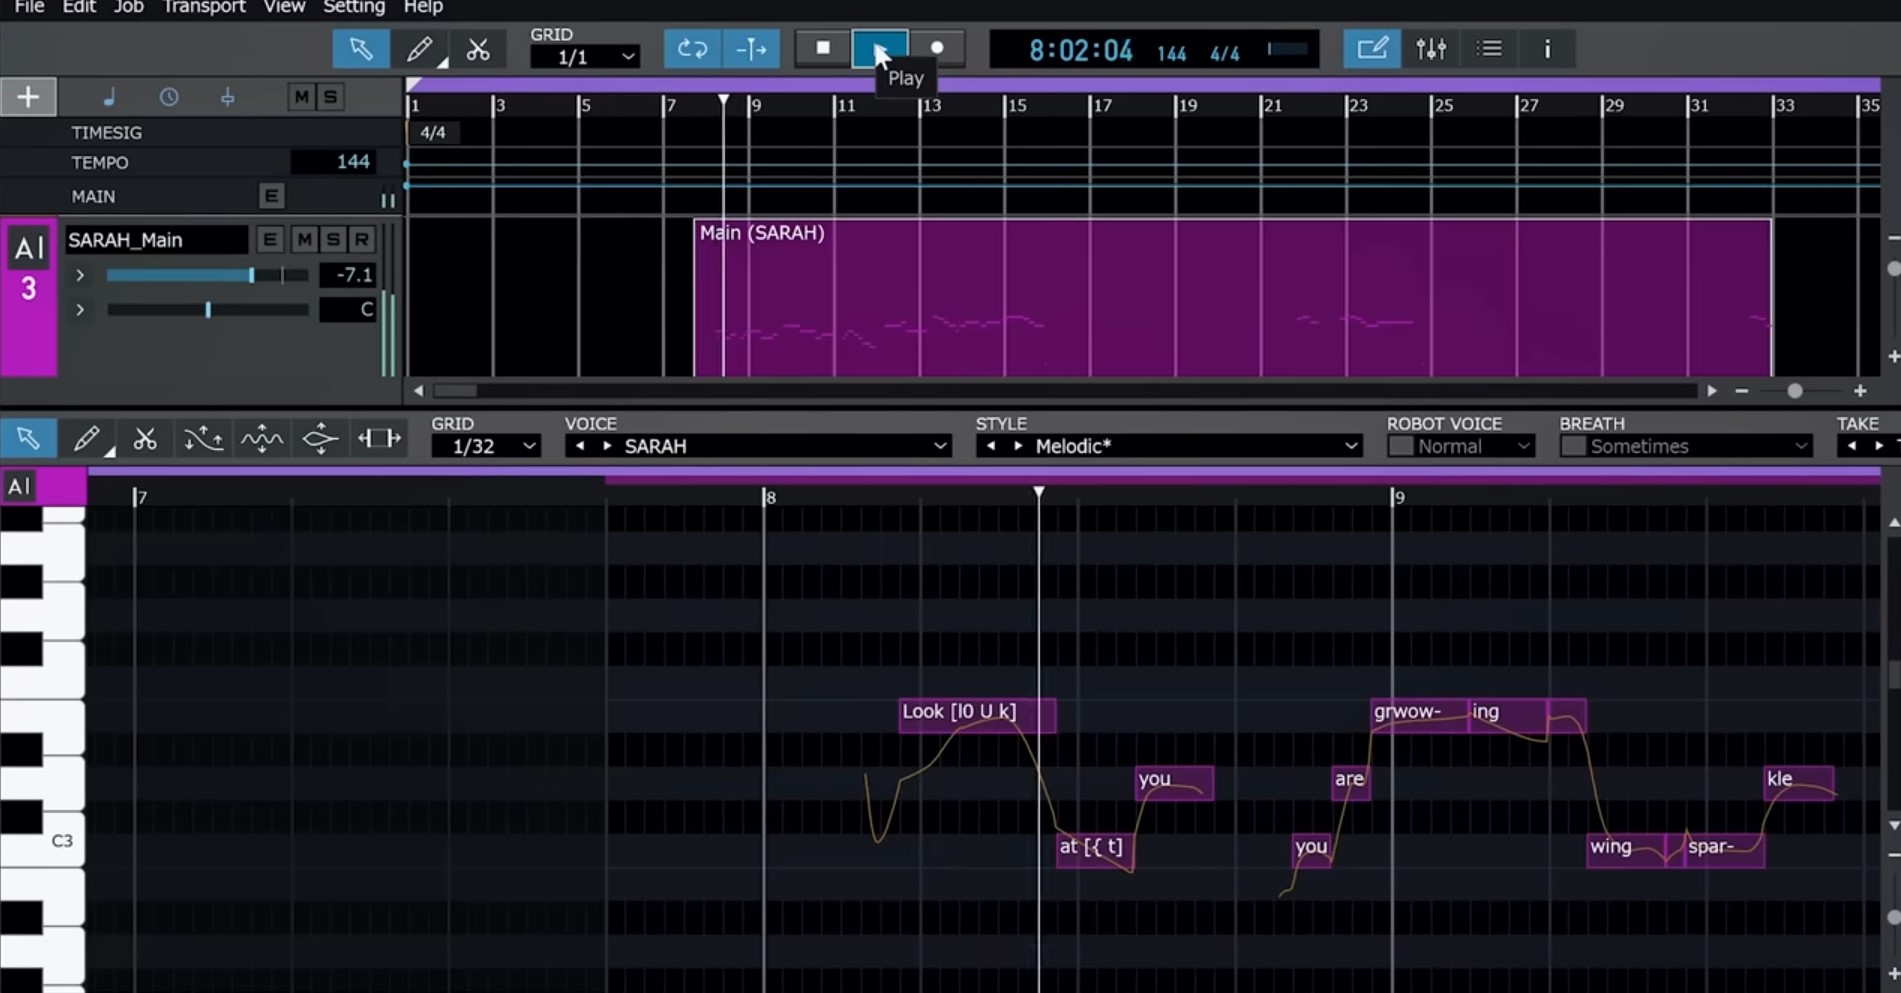Select the vibrato wave tool

pos(262,438)
